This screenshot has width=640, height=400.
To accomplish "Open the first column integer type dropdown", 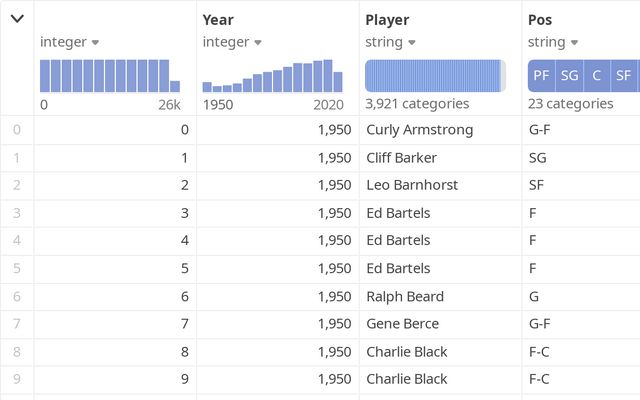I will [x=69, y=42].
